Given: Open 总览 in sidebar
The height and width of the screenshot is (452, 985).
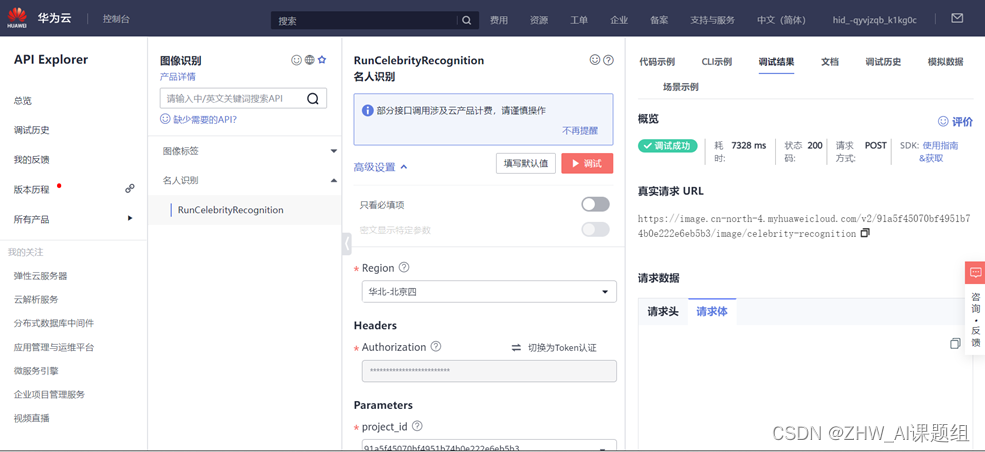Looking at the screenshot, I should 23,100.
